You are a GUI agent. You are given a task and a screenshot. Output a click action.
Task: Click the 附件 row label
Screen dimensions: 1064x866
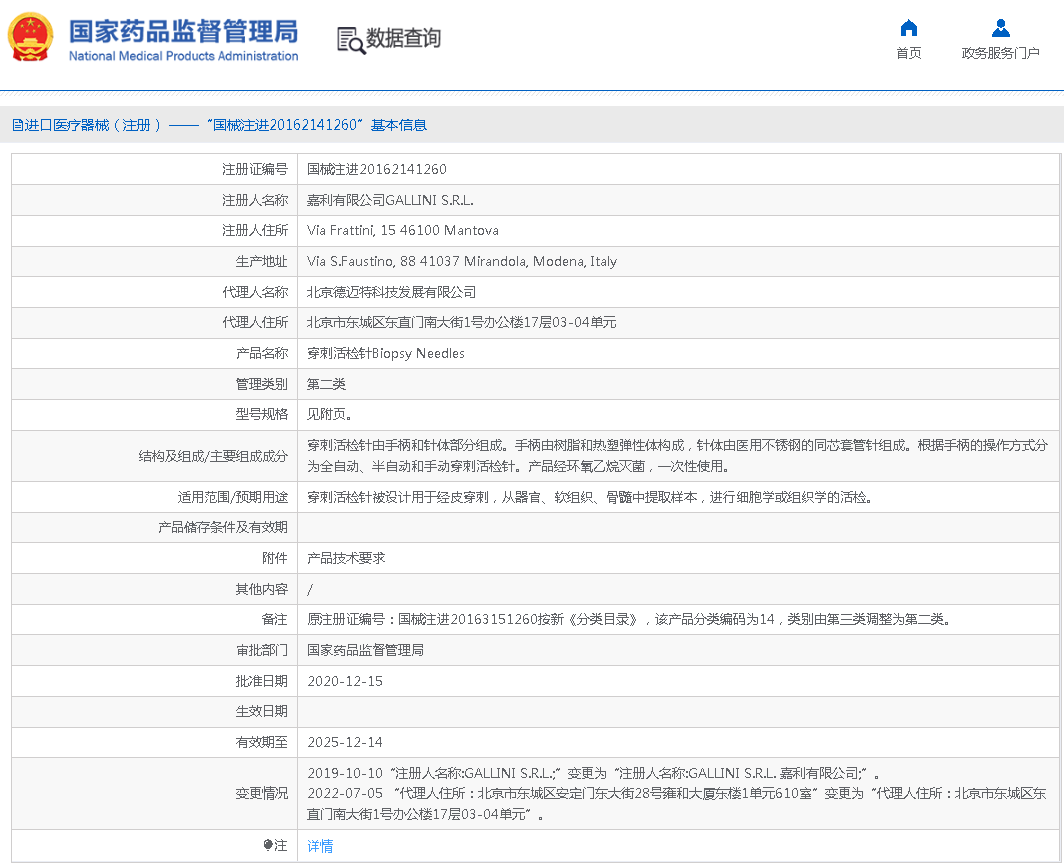(275, 558)
